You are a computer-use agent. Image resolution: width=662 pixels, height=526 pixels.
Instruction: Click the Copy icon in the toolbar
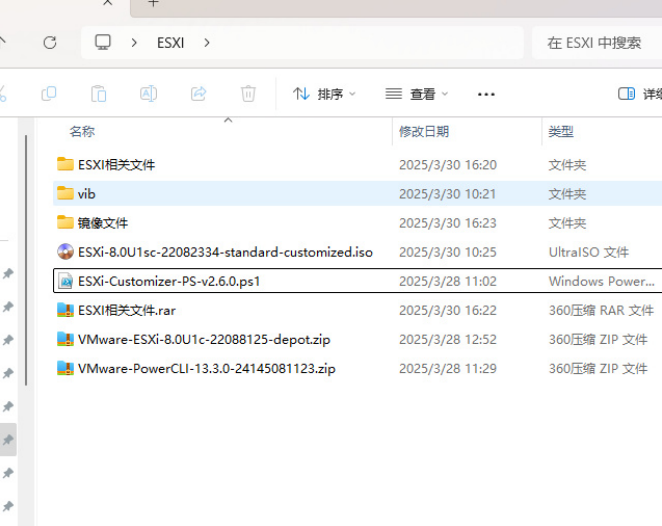(49, 94)
